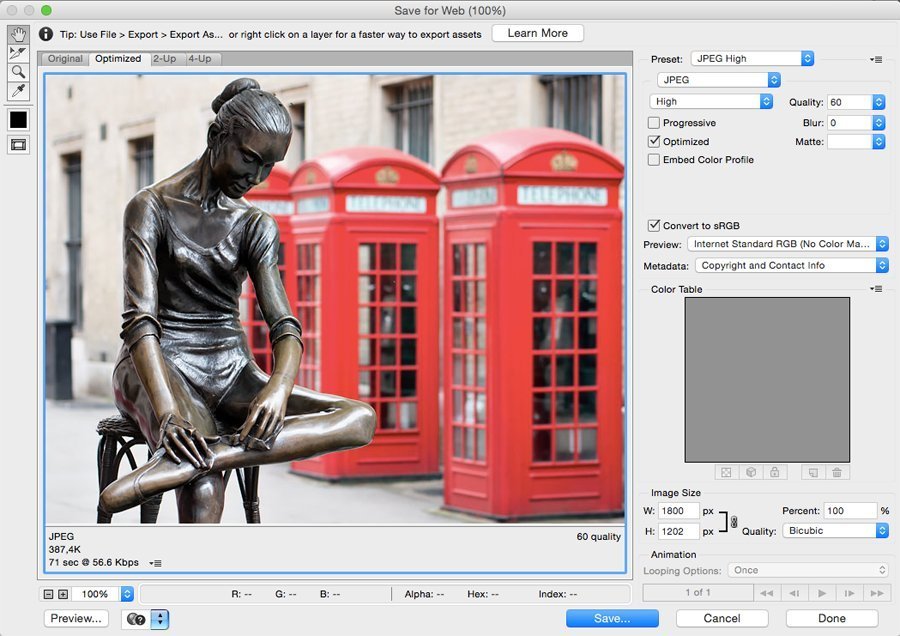Enable the Progressive checkbox

pos(654,121)
